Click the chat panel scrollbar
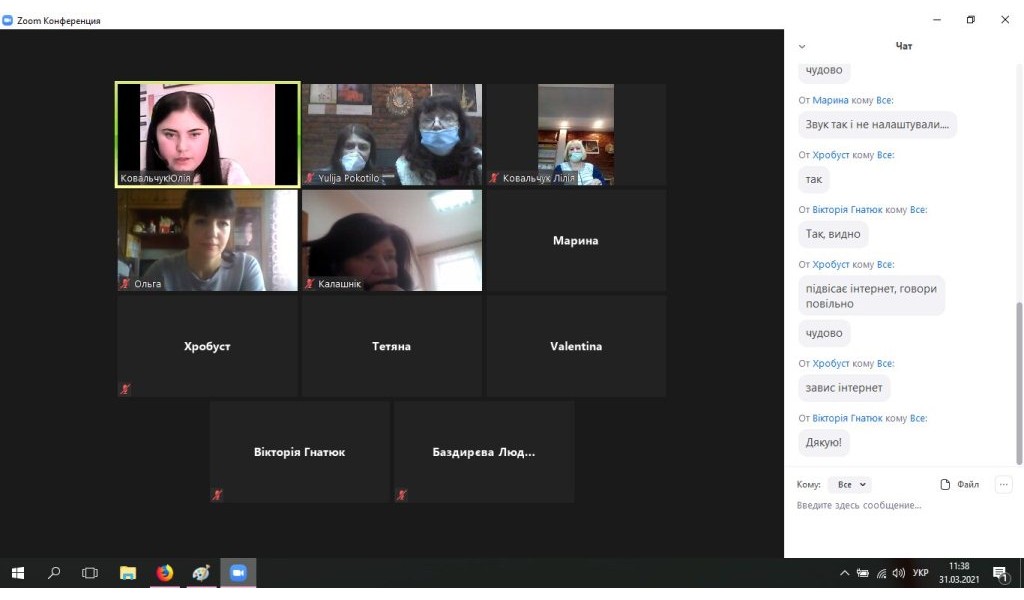The height and width of the screenshot is (600, 1024). pyautogui.click(x=1019, y=380)
